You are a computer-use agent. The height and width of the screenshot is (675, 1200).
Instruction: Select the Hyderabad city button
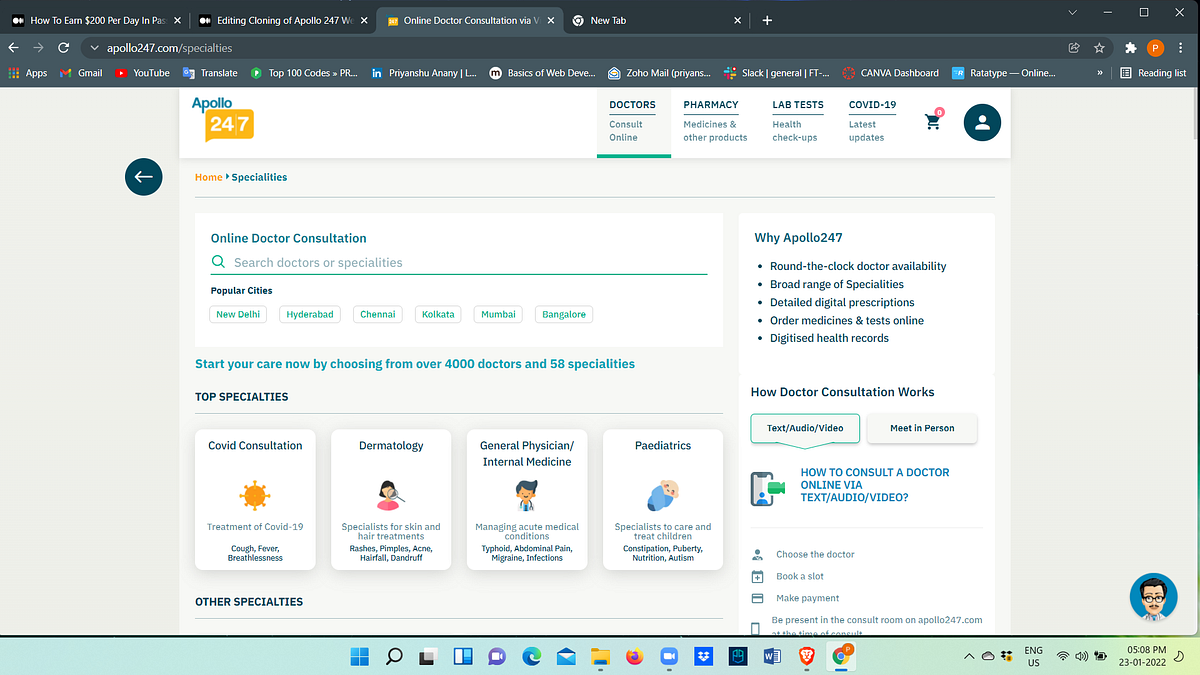pos(310,314)
